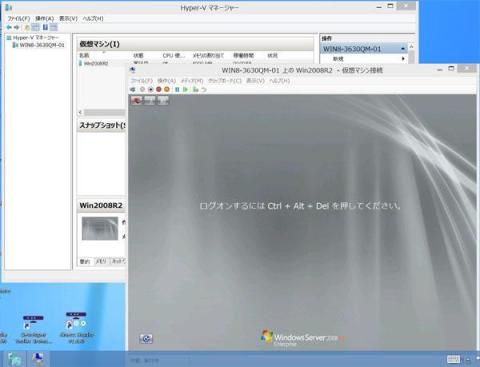Open Media menu in VM connection window
The width and height of the screenshot is (480, 367).
(x=192, y=81)
